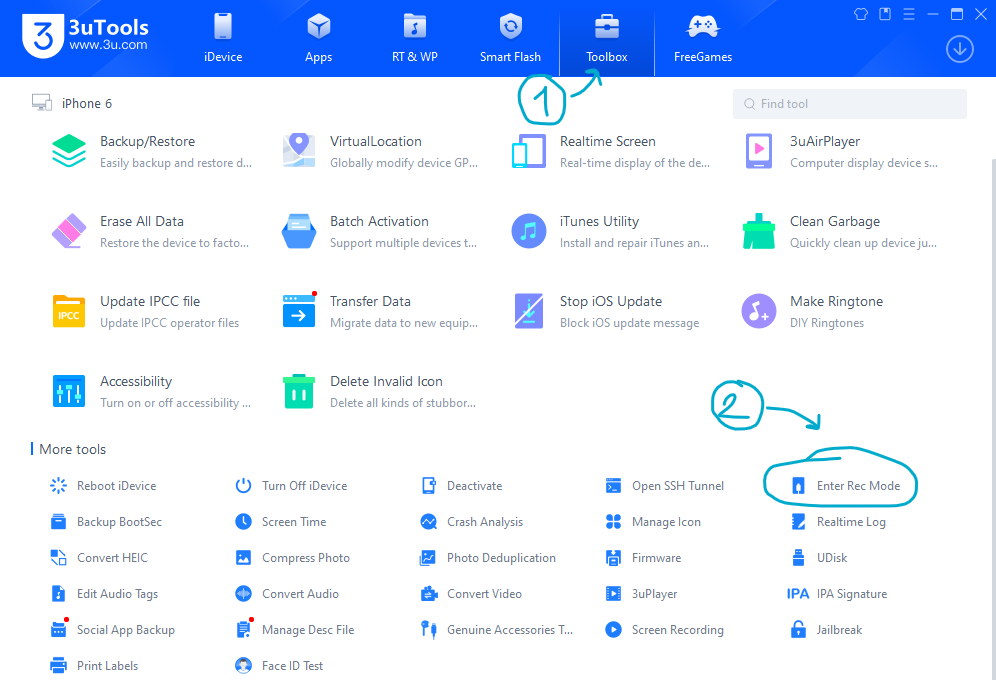Viewport: 996px width, 680px height.
Task: Click the Find tool search field
Action: [x=850, y=103]
